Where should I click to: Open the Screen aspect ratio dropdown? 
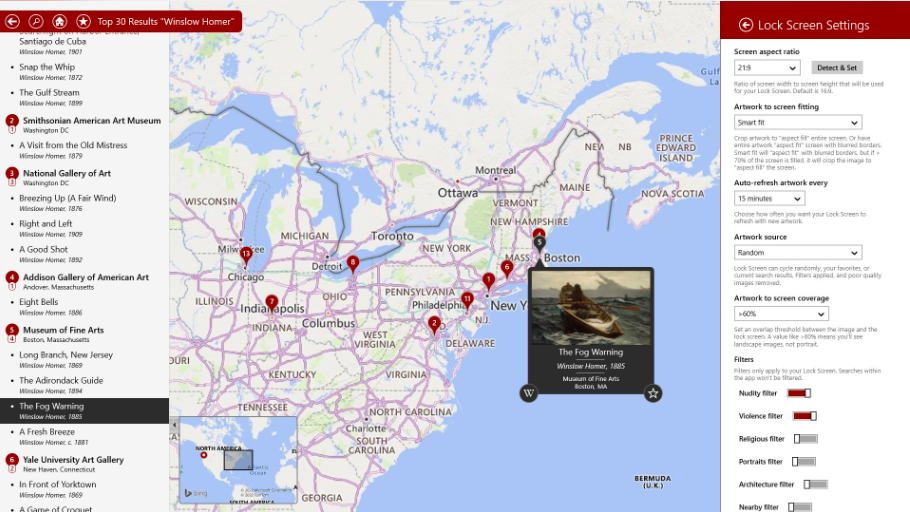[x=767, y=68]
